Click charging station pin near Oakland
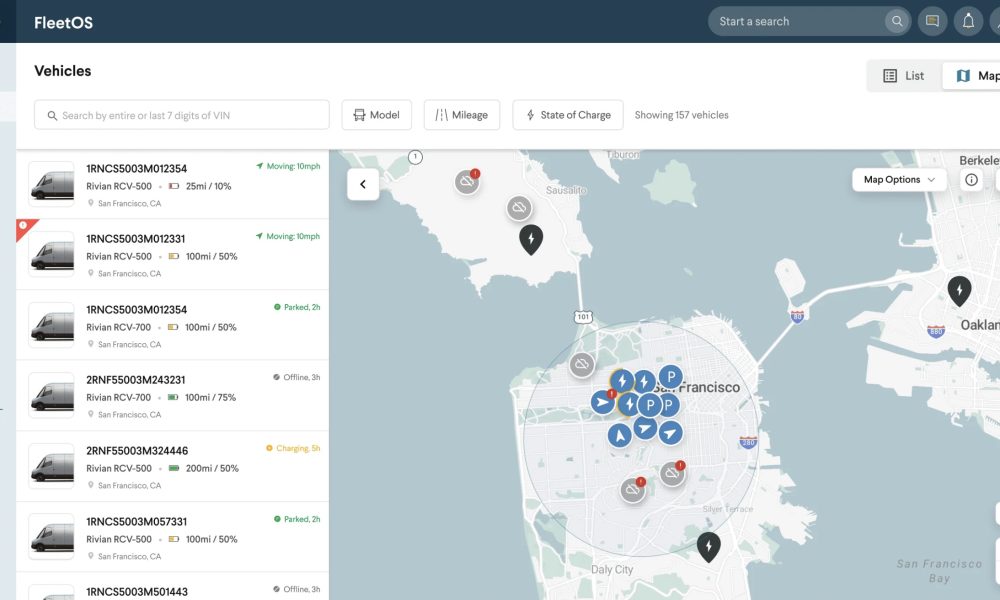 tap(959, 291)
